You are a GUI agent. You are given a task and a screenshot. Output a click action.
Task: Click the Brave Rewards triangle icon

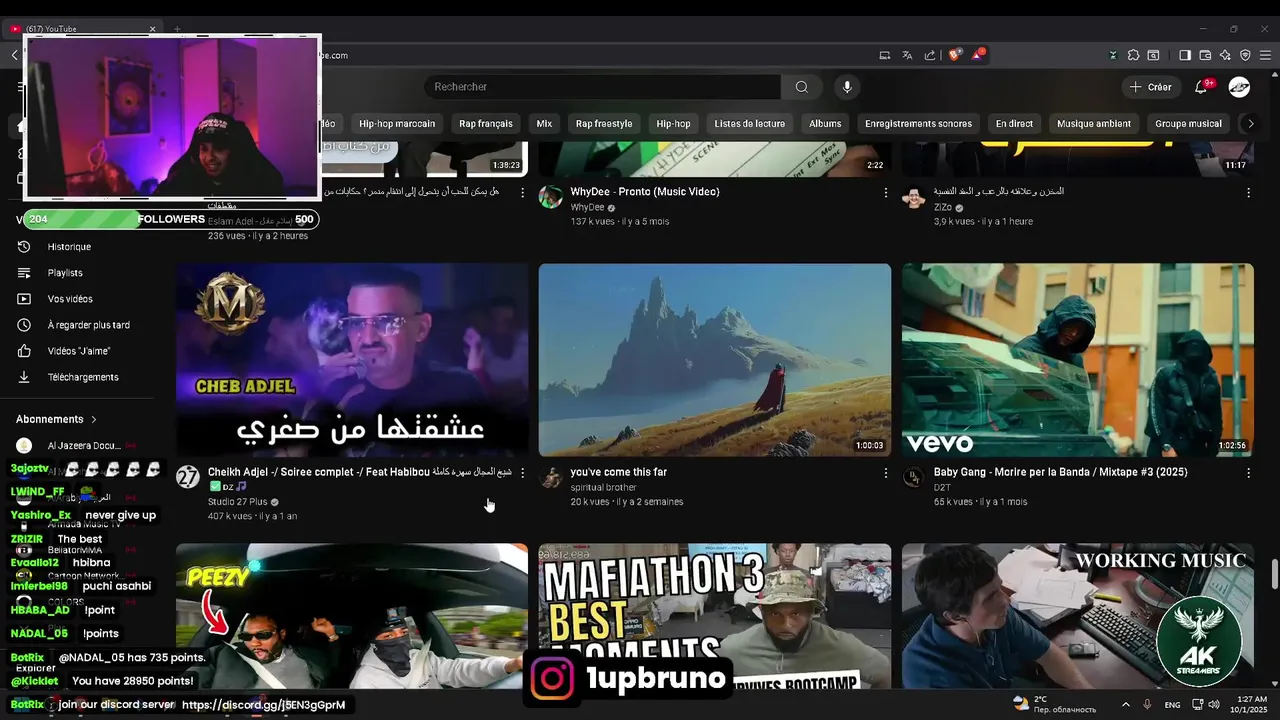(x=977, y=55)
